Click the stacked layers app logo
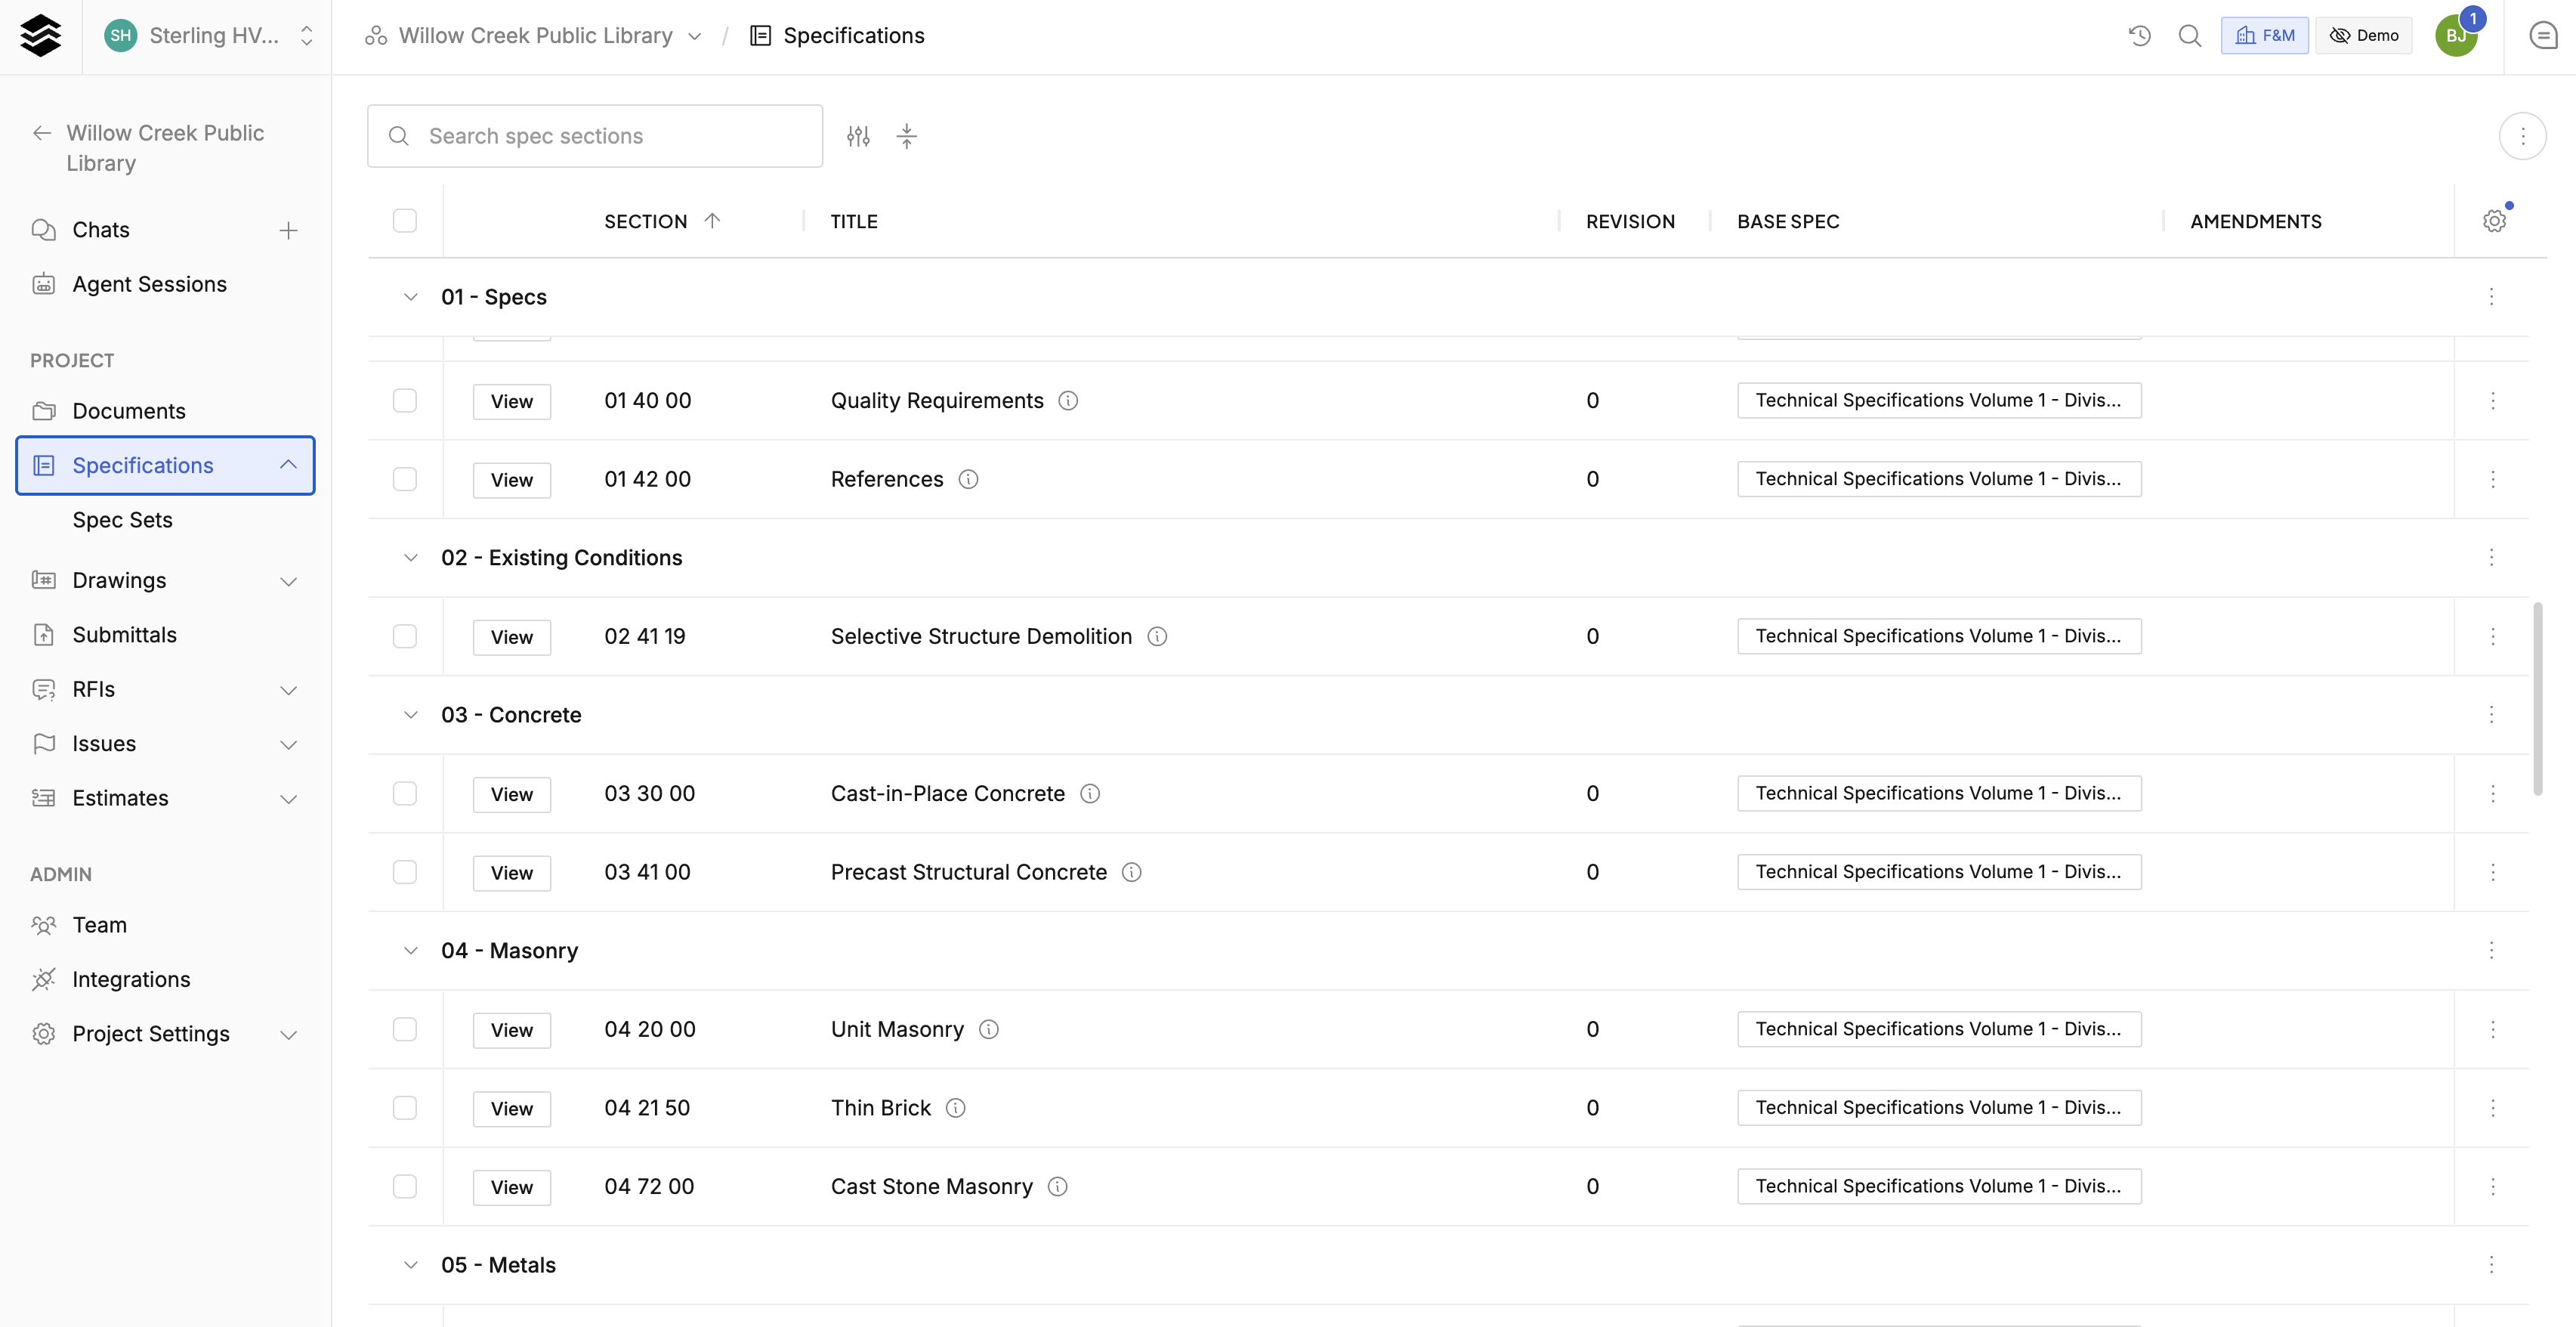This screenshot has height=1327, width=2576. coord(40,36)
